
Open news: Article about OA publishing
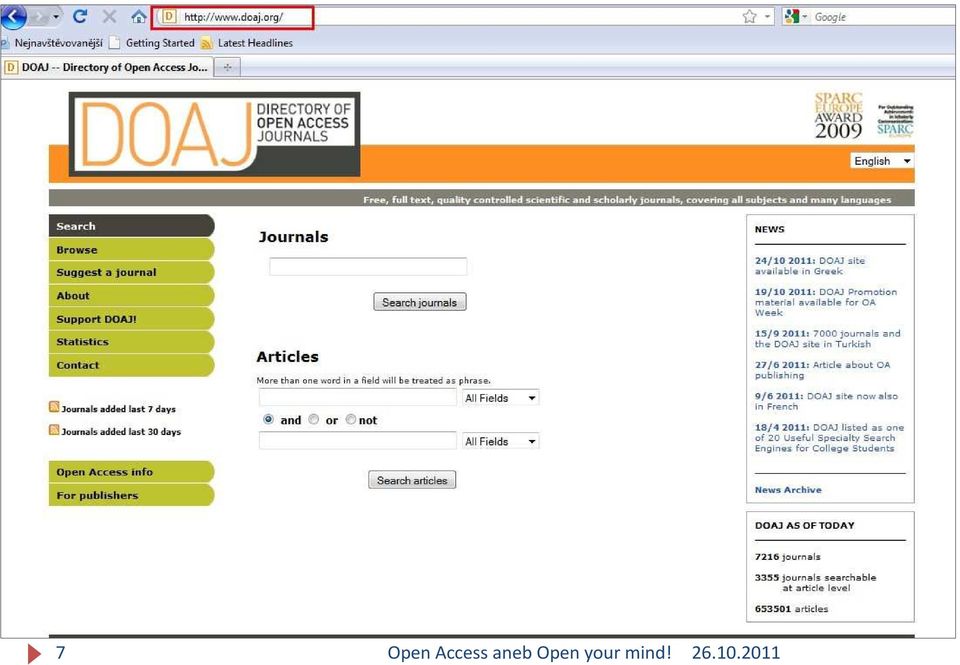click(822, 370)
